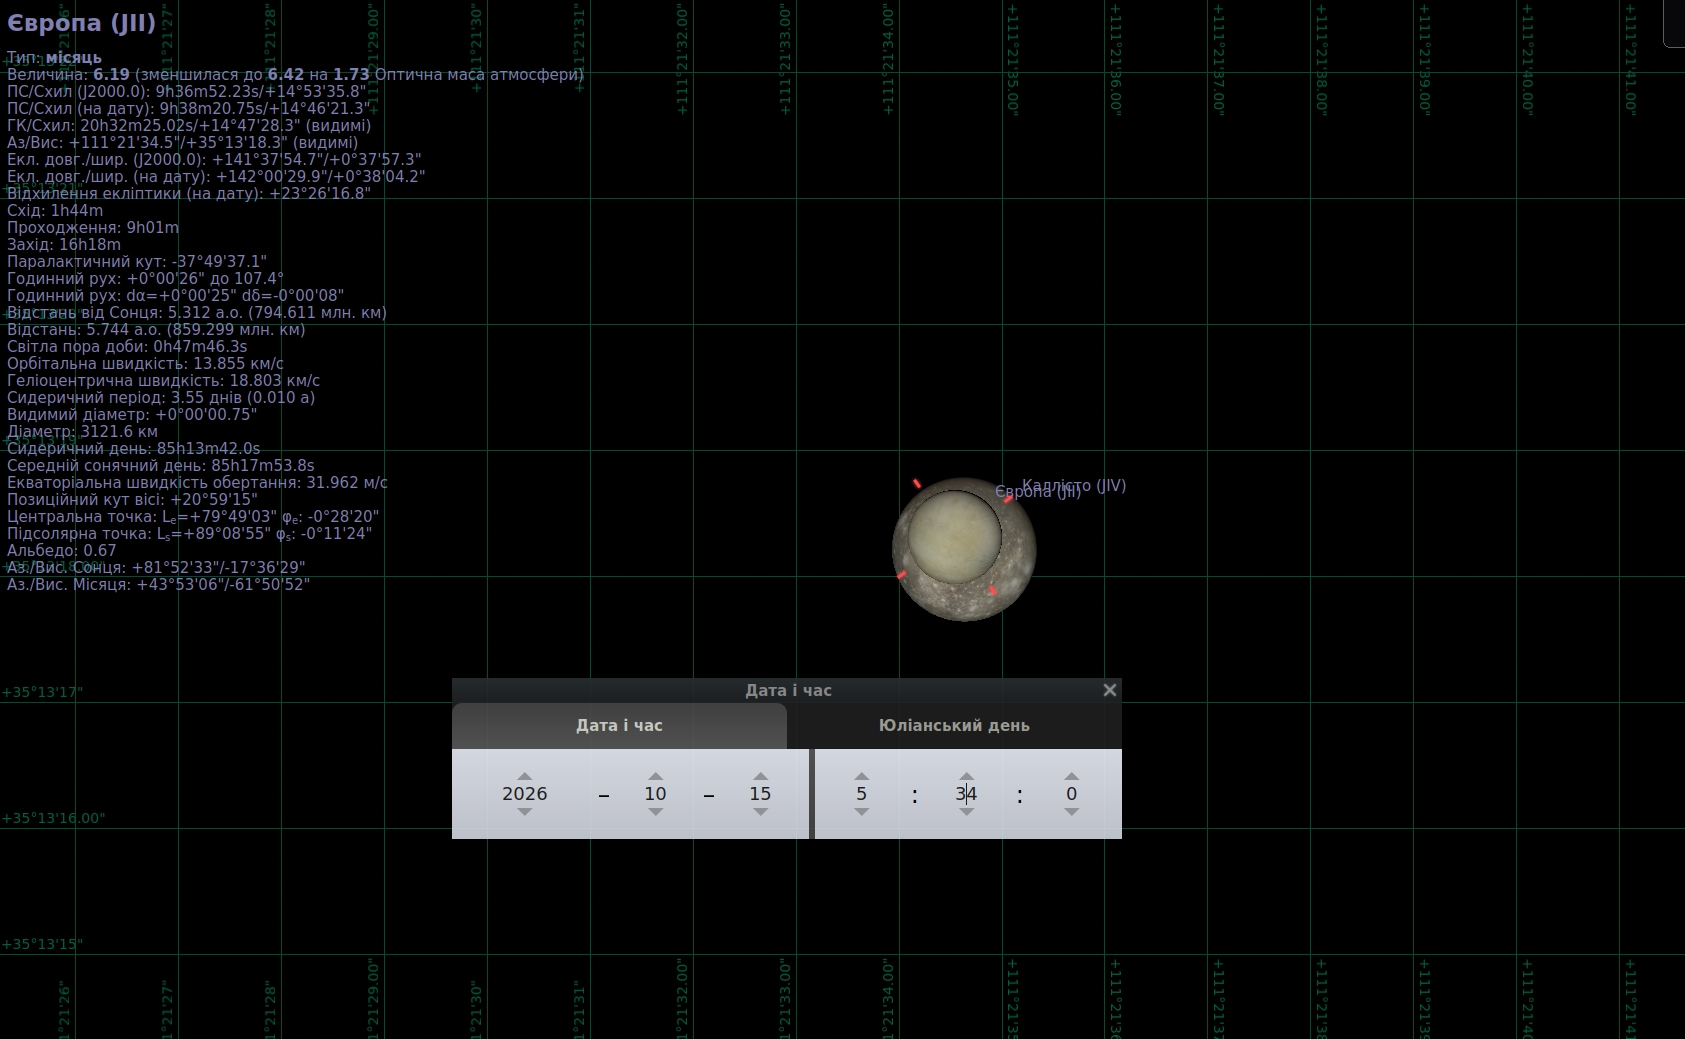
Task: Increase the seconds value 0
Action: [x=1071, y=776]
